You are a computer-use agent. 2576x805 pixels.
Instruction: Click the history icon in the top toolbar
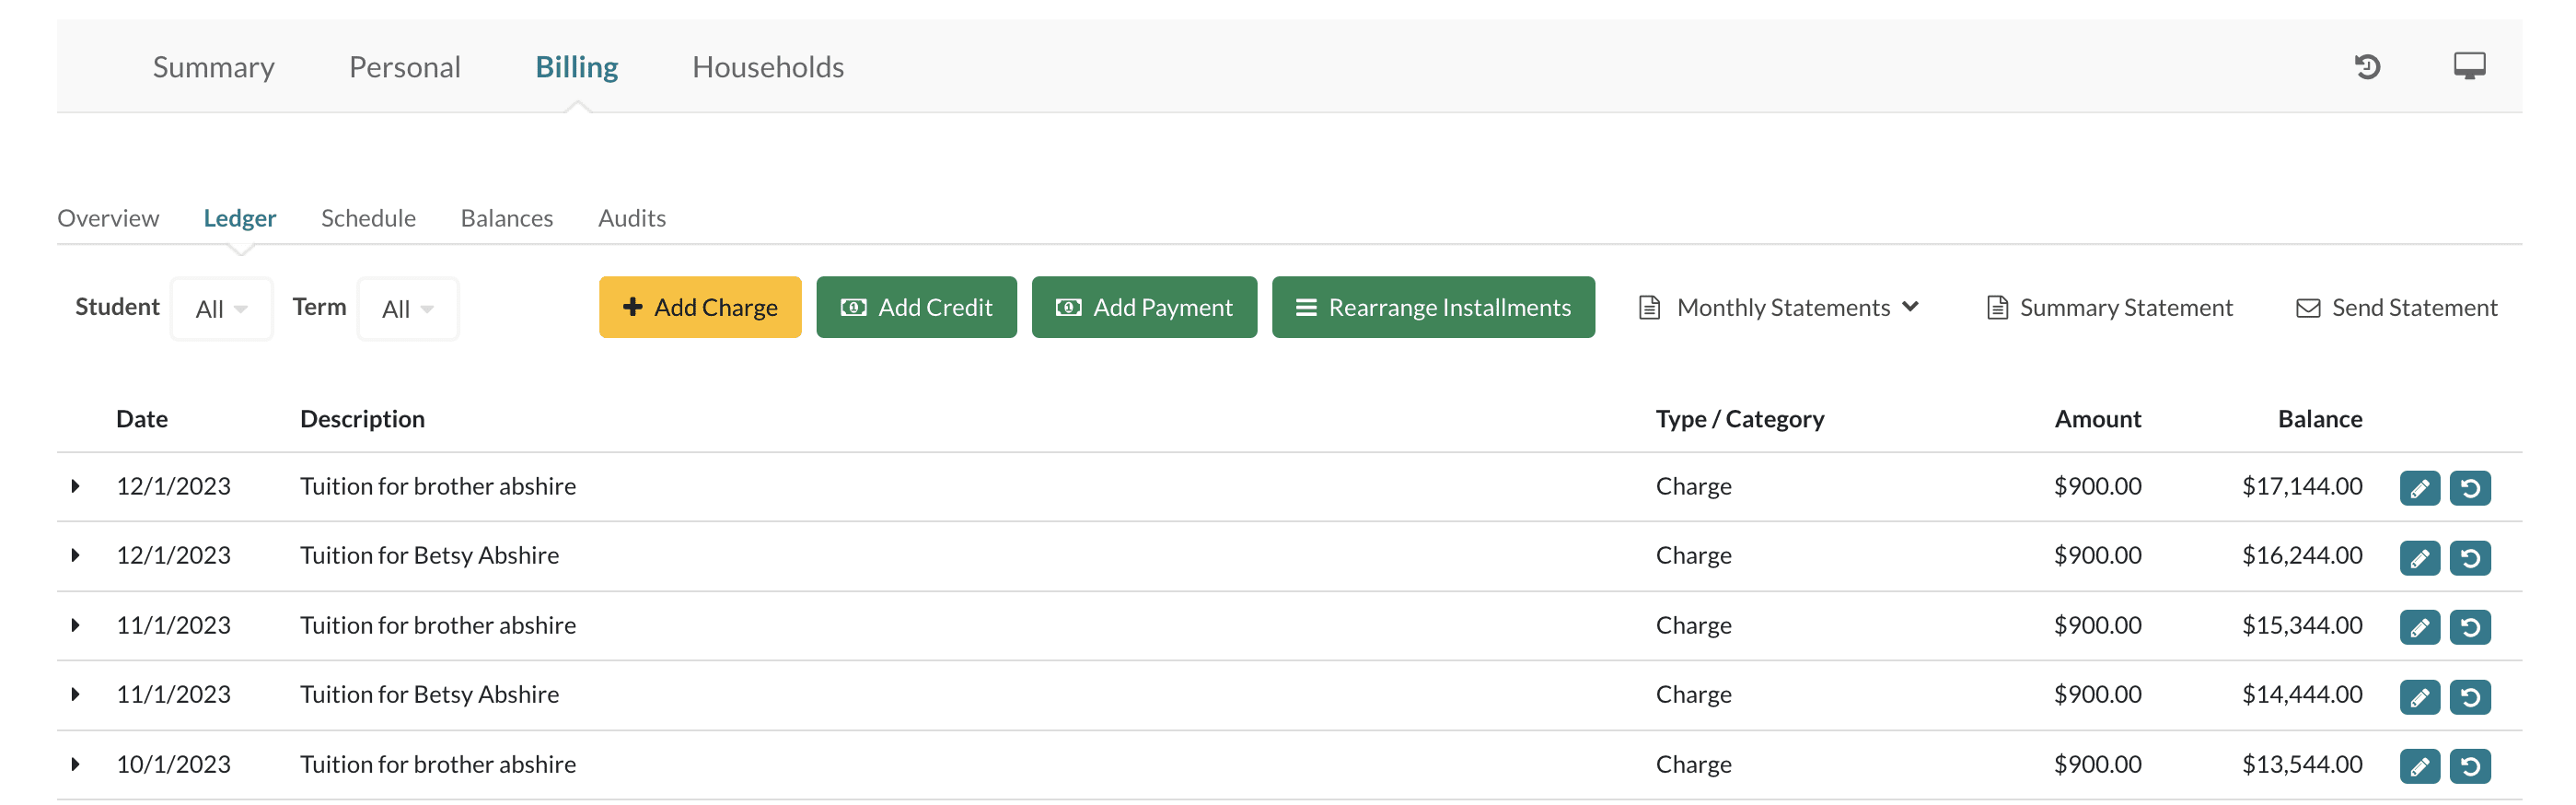[2368, 67]
